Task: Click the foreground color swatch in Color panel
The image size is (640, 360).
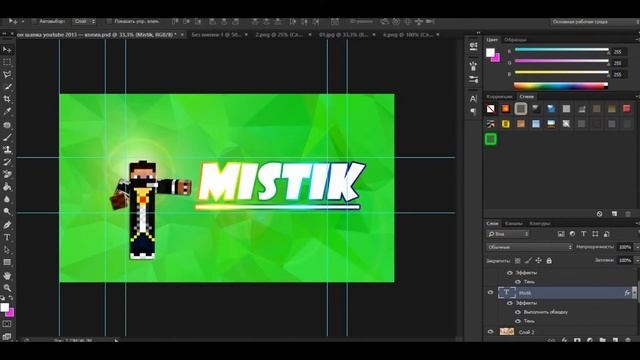Action: click(x=490, y=52)
